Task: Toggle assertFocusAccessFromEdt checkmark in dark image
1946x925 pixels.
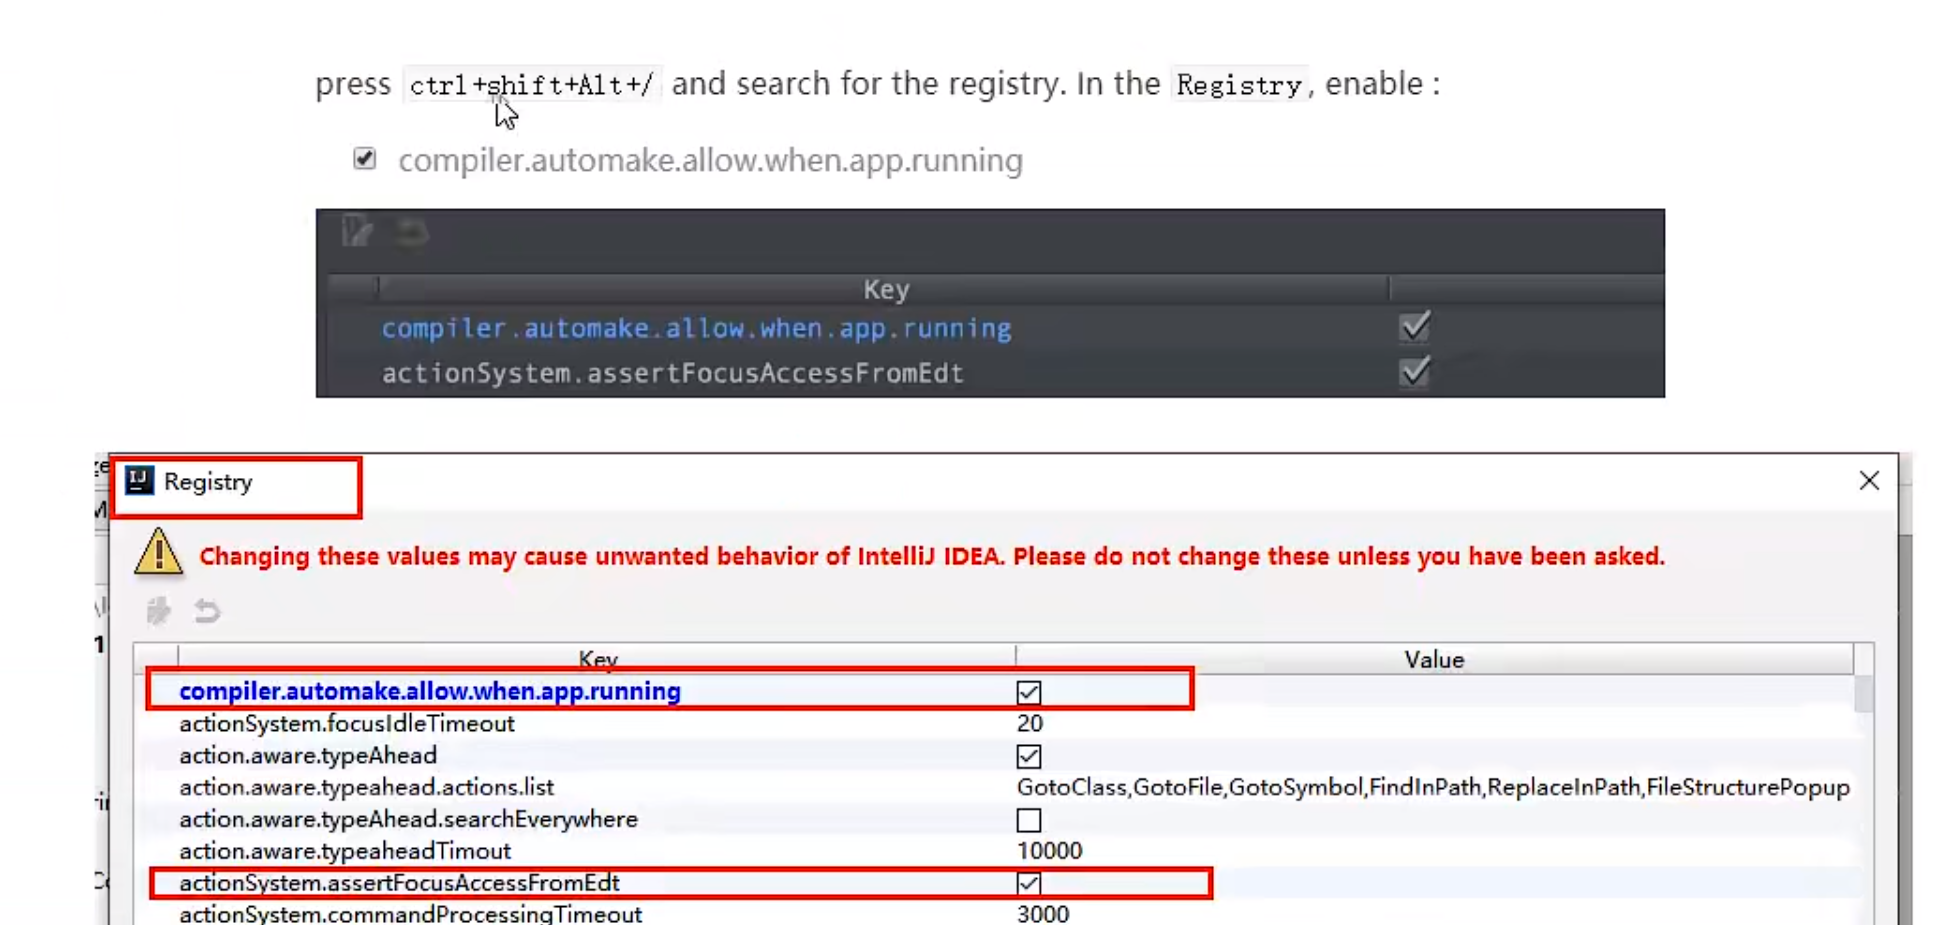Action: coord(1415,371)
